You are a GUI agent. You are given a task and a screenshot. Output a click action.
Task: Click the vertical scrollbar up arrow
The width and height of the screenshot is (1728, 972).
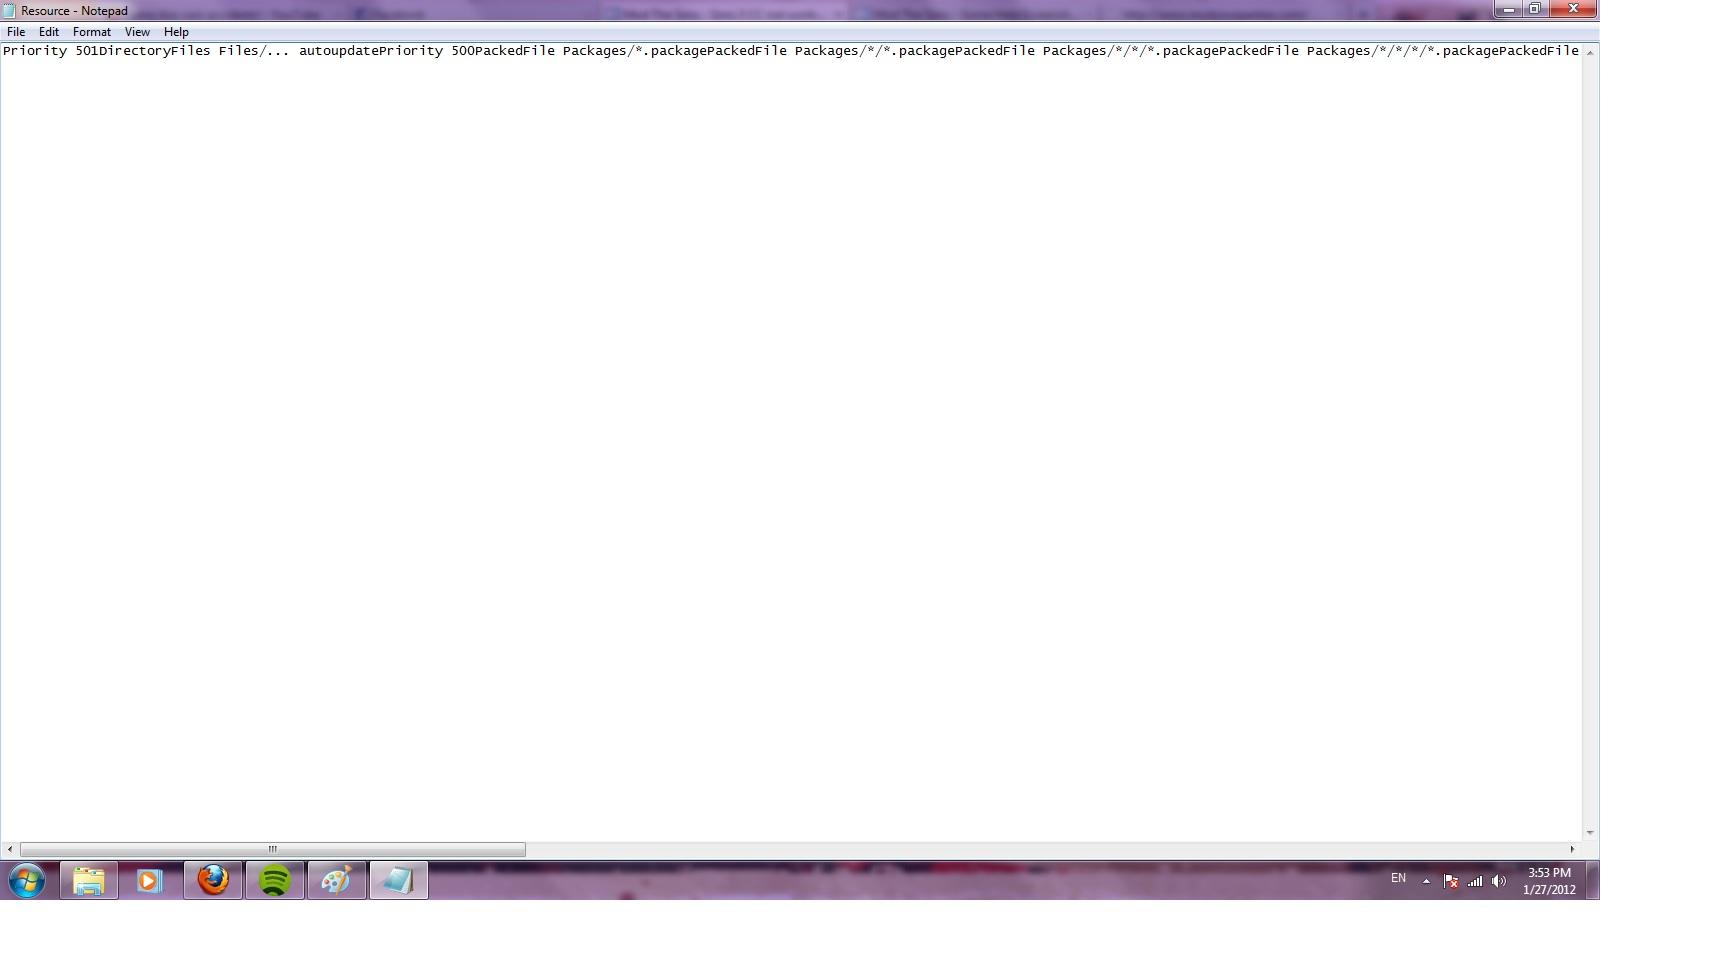[1590, 52]
